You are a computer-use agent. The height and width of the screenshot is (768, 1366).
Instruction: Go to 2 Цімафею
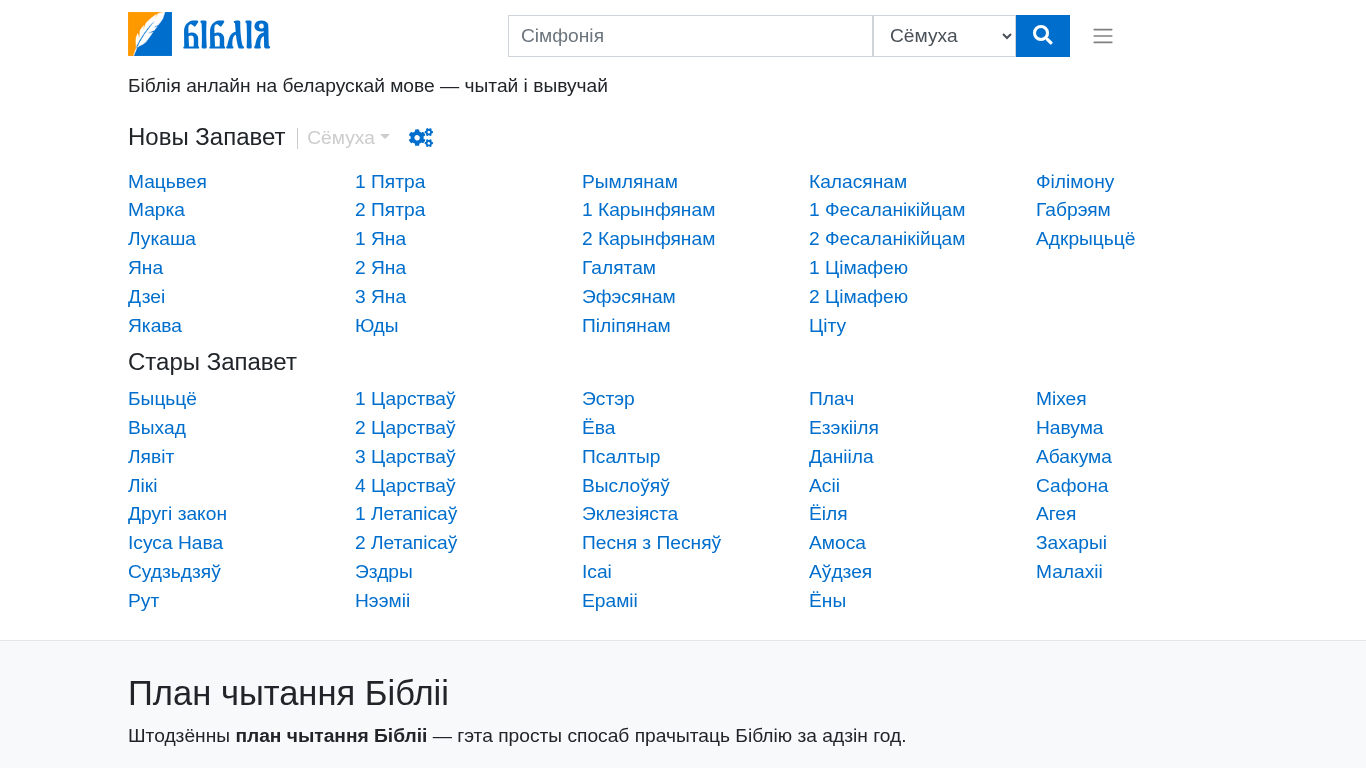pyautogui.click(x=858, y=297)
